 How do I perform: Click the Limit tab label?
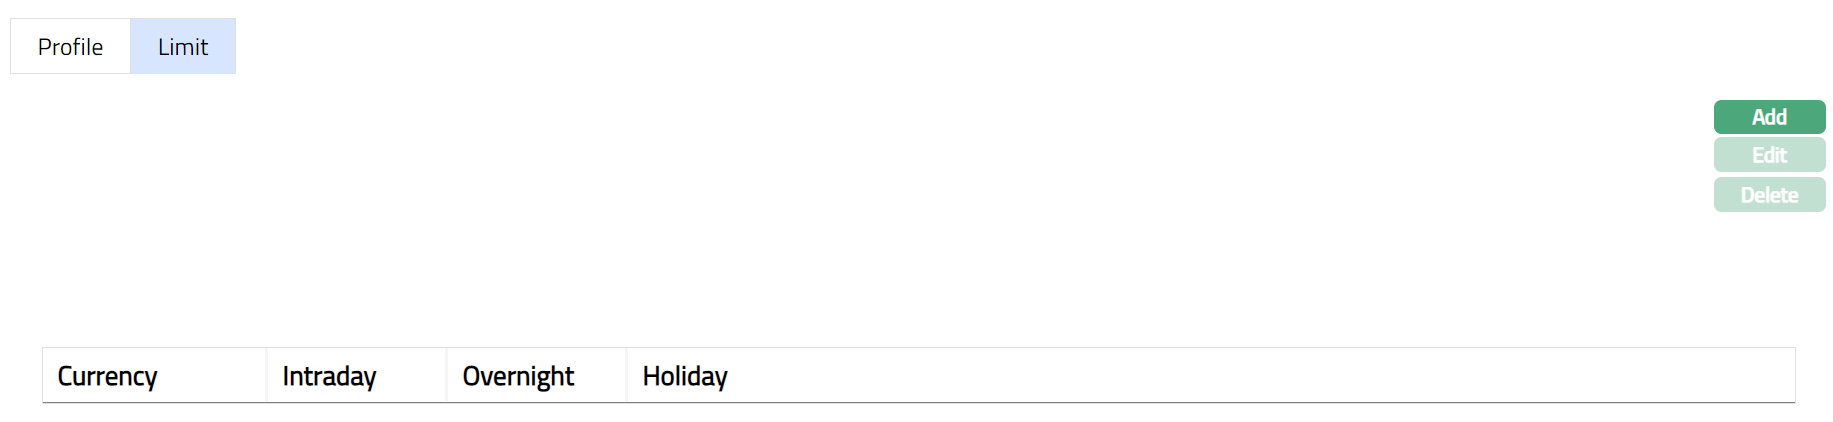(x=183, y=47)
